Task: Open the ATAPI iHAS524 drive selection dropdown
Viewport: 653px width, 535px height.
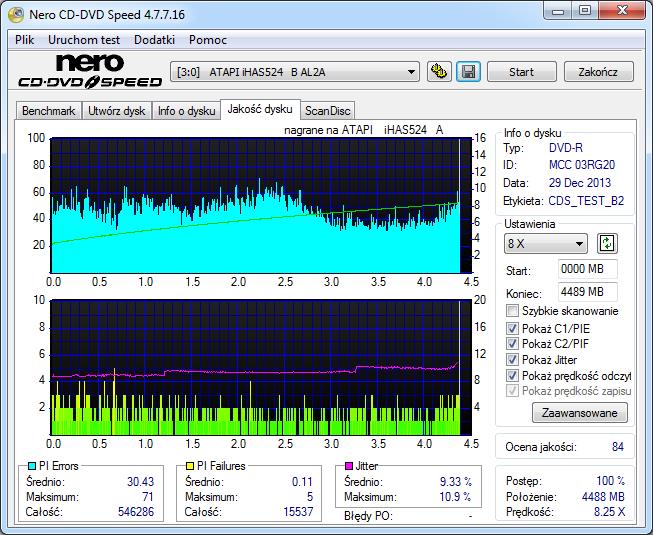Action: coord(295,72)
